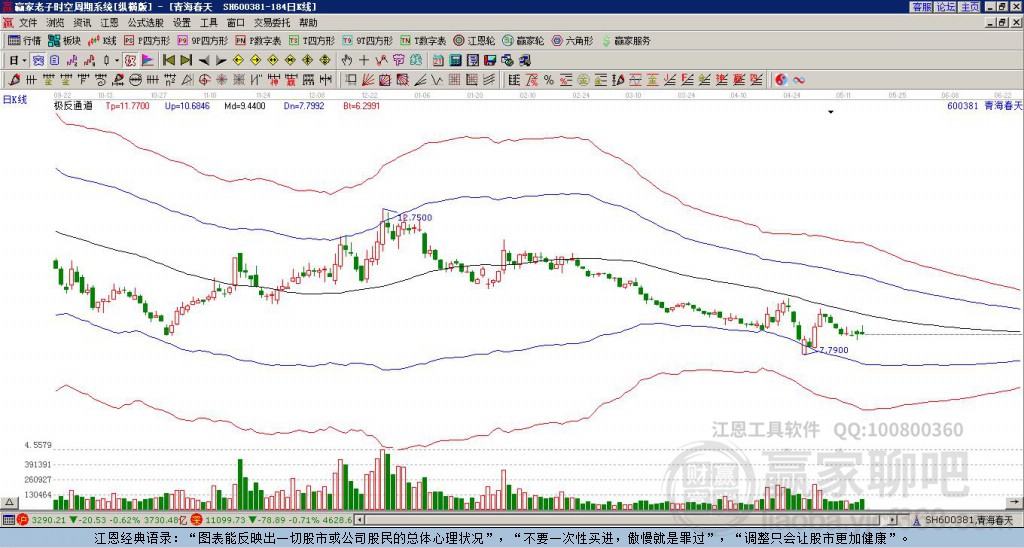Open the 行情 quotes view
1024x548 pixels.
pos(24,40)
